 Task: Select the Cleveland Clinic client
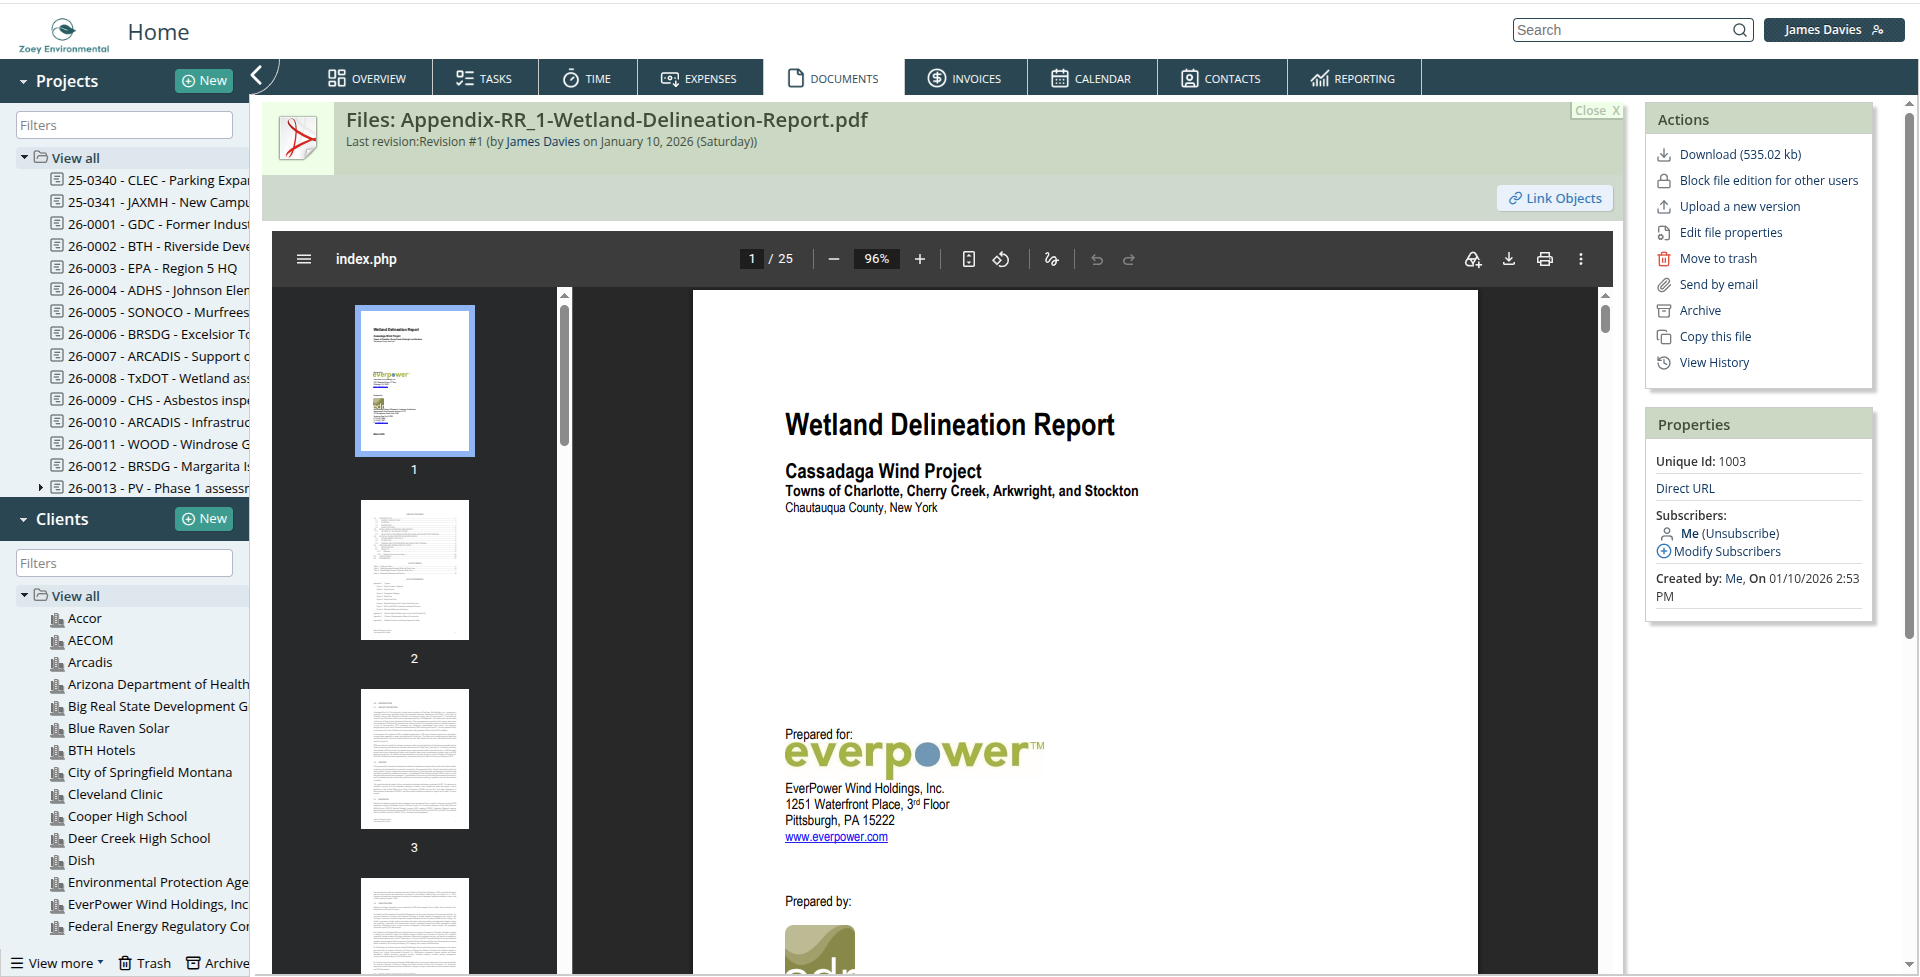click(x=115, y=794)
